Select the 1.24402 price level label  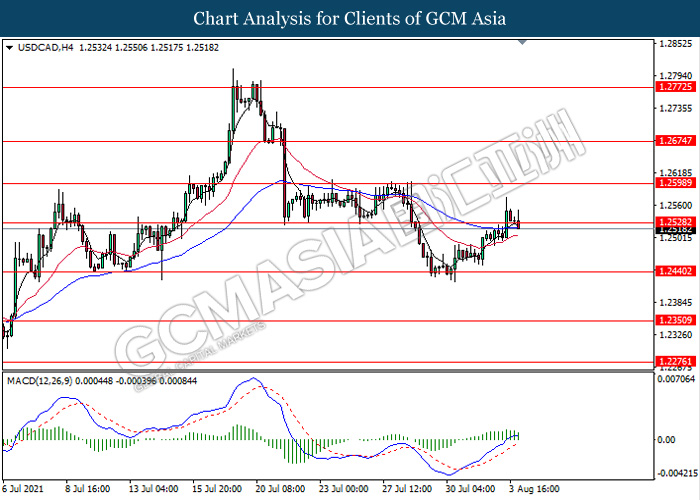(676, 271)
